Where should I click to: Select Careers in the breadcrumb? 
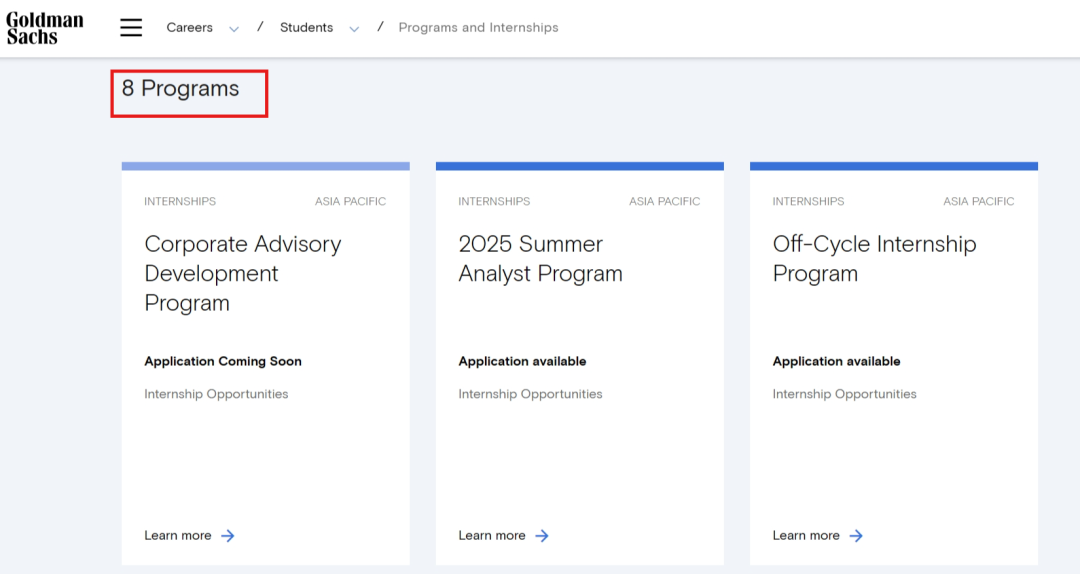click(189, 28)
